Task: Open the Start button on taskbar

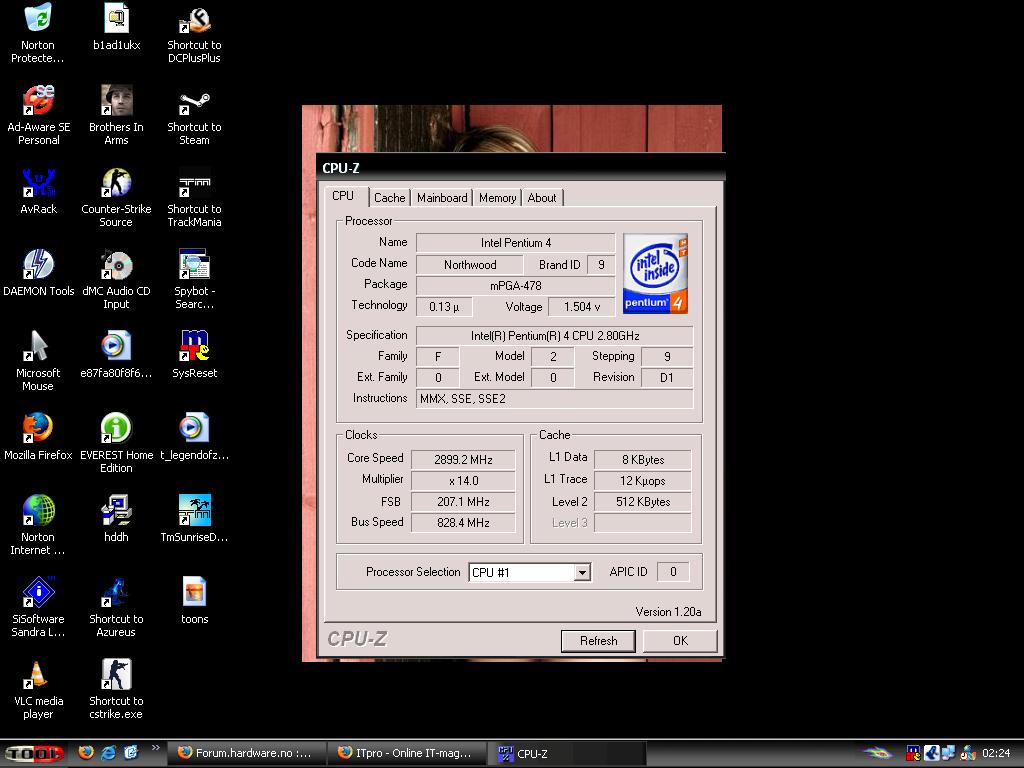Action: pos(34,754)
